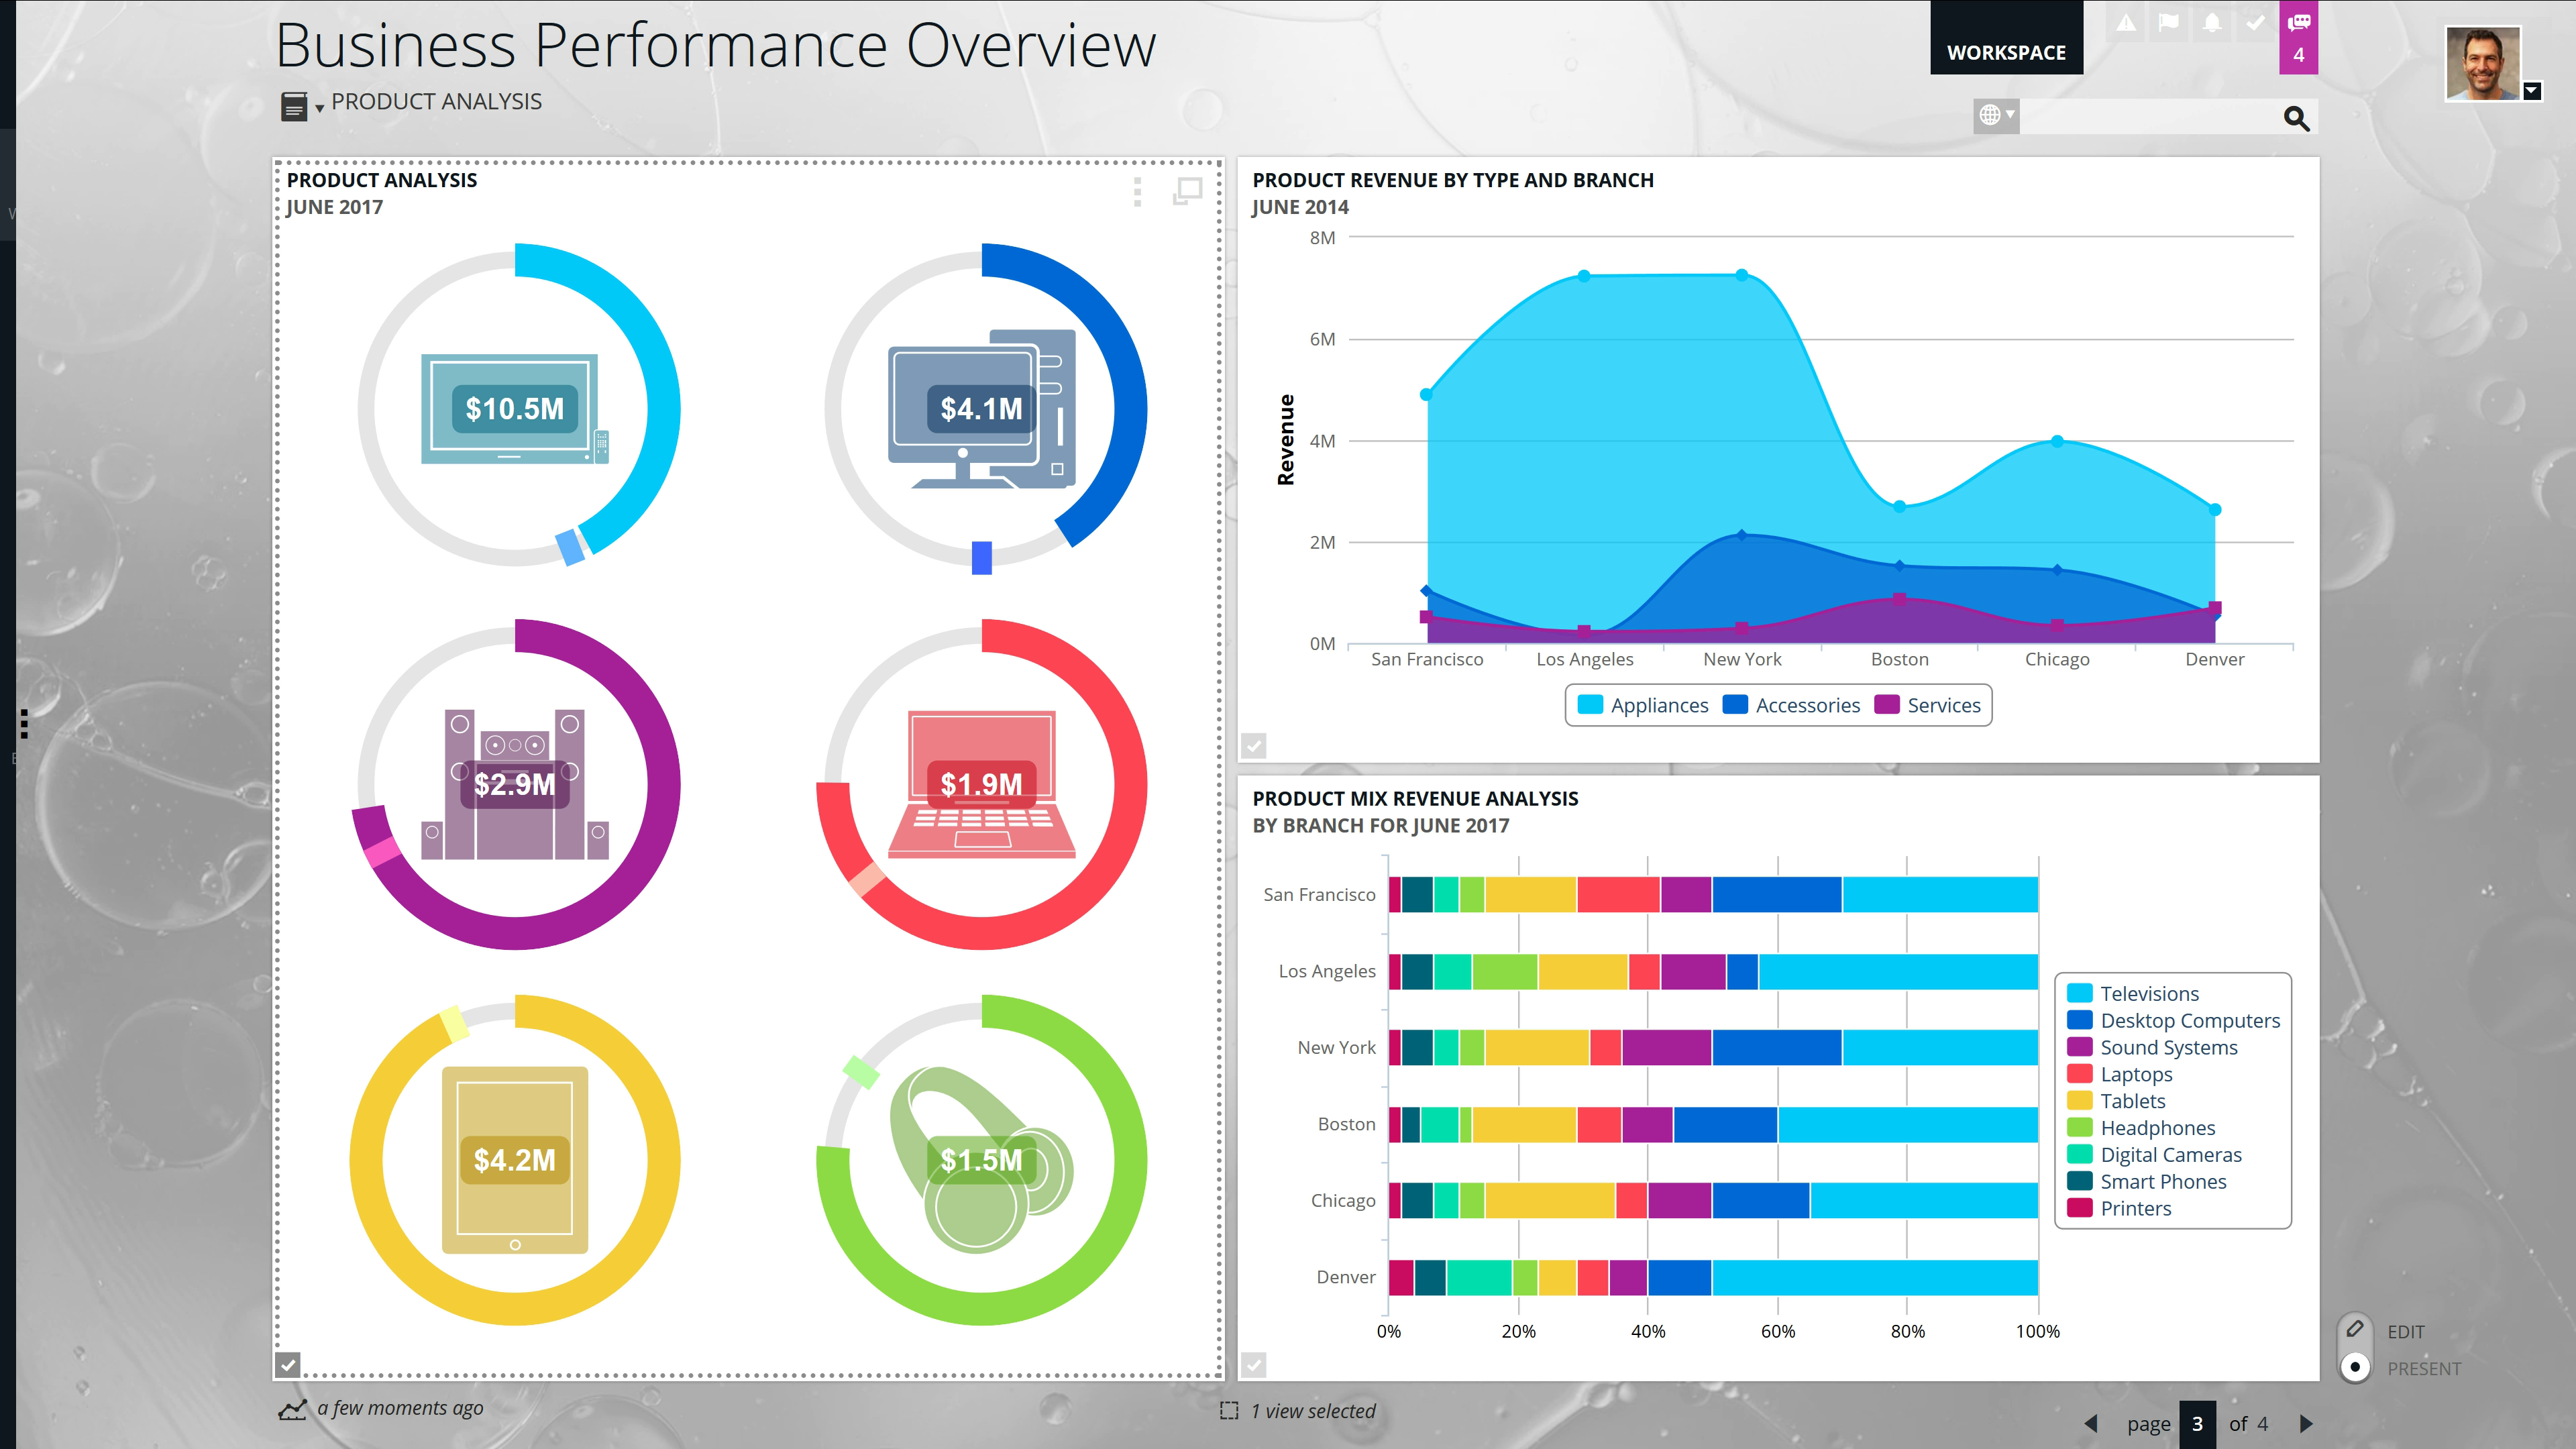Image resolution: width=2576 pixels, height=1449 pixels.
Task: Open the Product Analysis view's three-dot menu
Action: point(1137,191)
